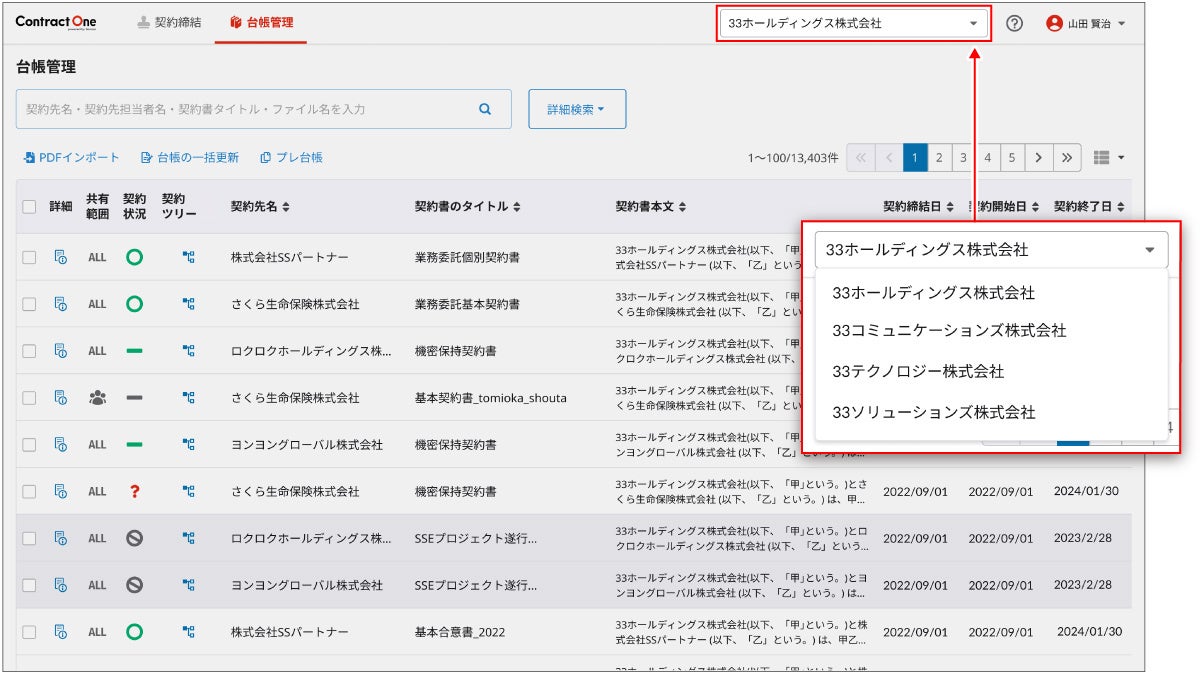The image size is (1200, 674).
Task: Click gray dash status in 基本契約書_tomioka_shouta row
Action: pyautogui.click(x=134, y=398)
